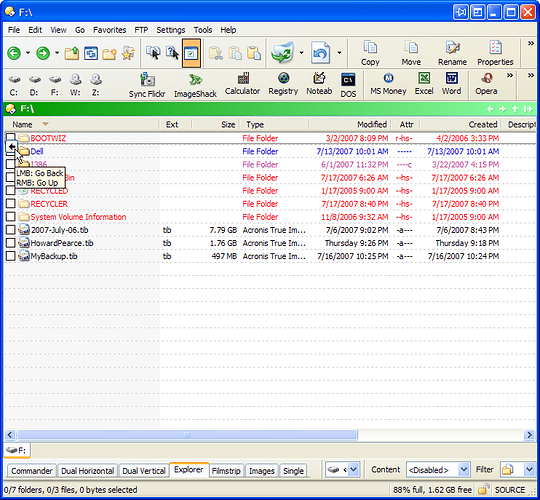Tick the checkbox for HowardPearce.tib
This screenshot has height=500, width=540.
click(x=11, y=243)
